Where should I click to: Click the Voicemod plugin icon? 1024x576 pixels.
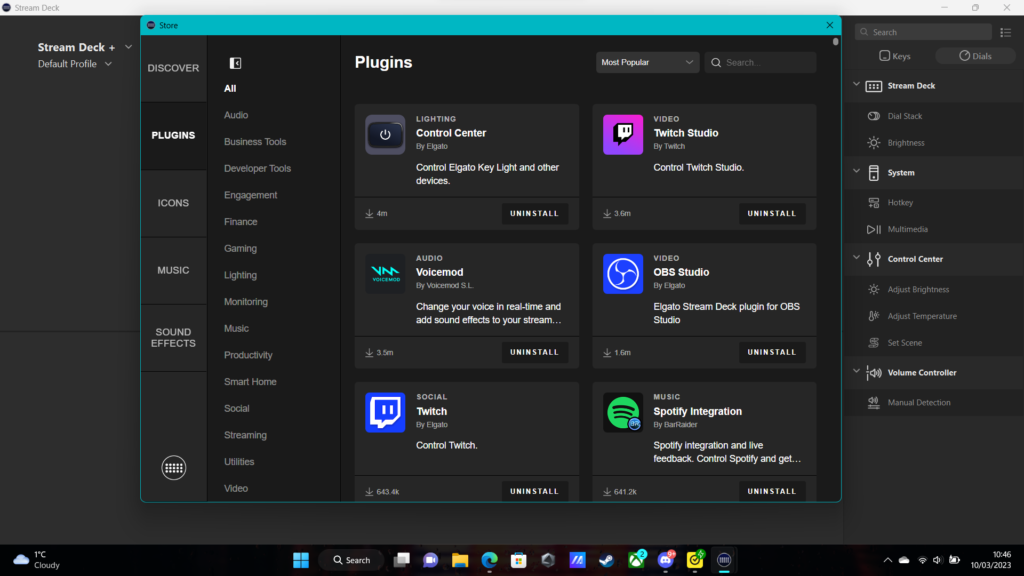tap(385, 274)
